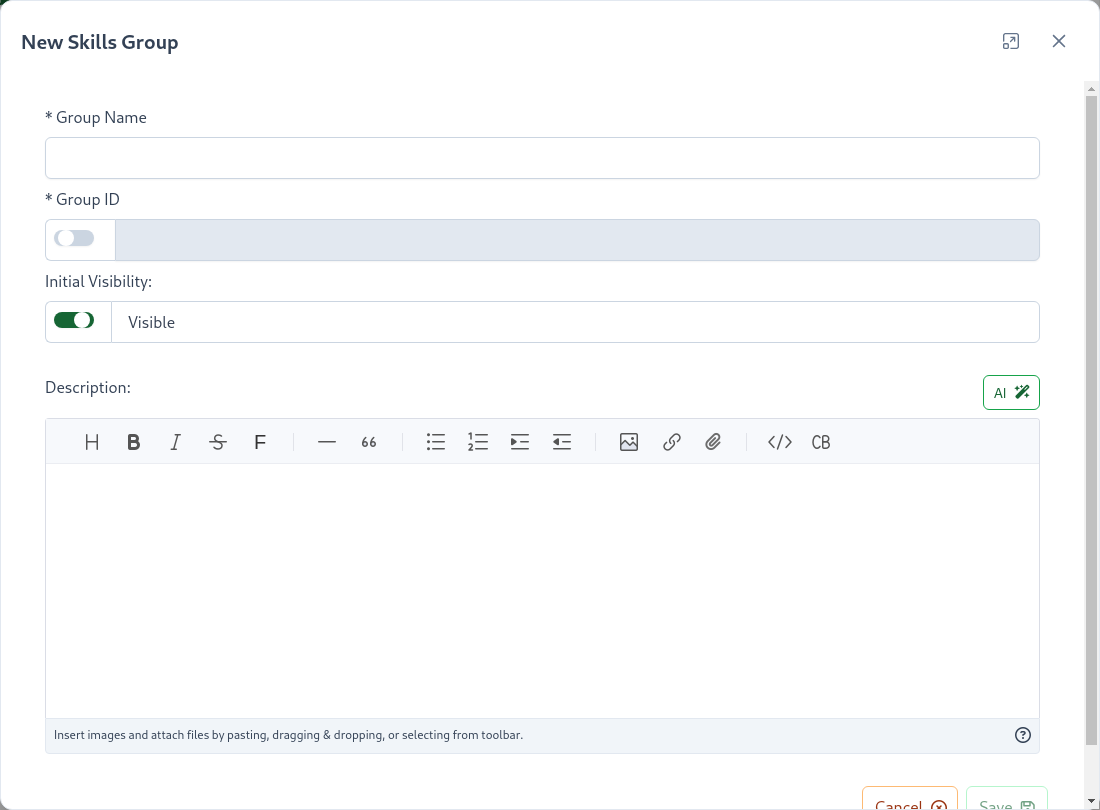Insert a horizontal line divider

[327, 442]
